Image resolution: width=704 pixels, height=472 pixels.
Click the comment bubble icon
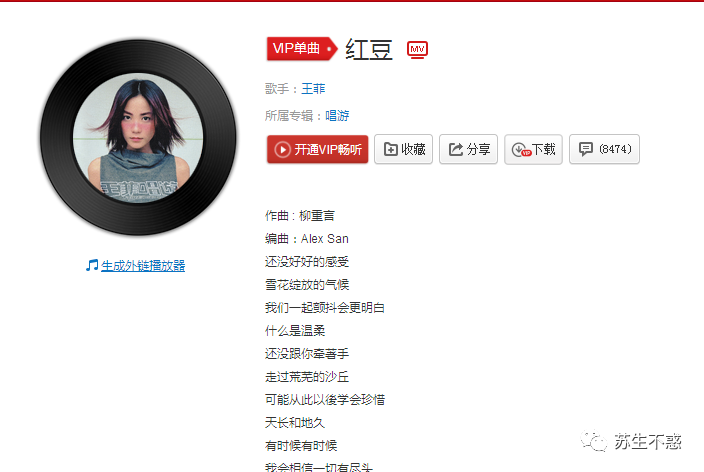(x=585, y=149)
